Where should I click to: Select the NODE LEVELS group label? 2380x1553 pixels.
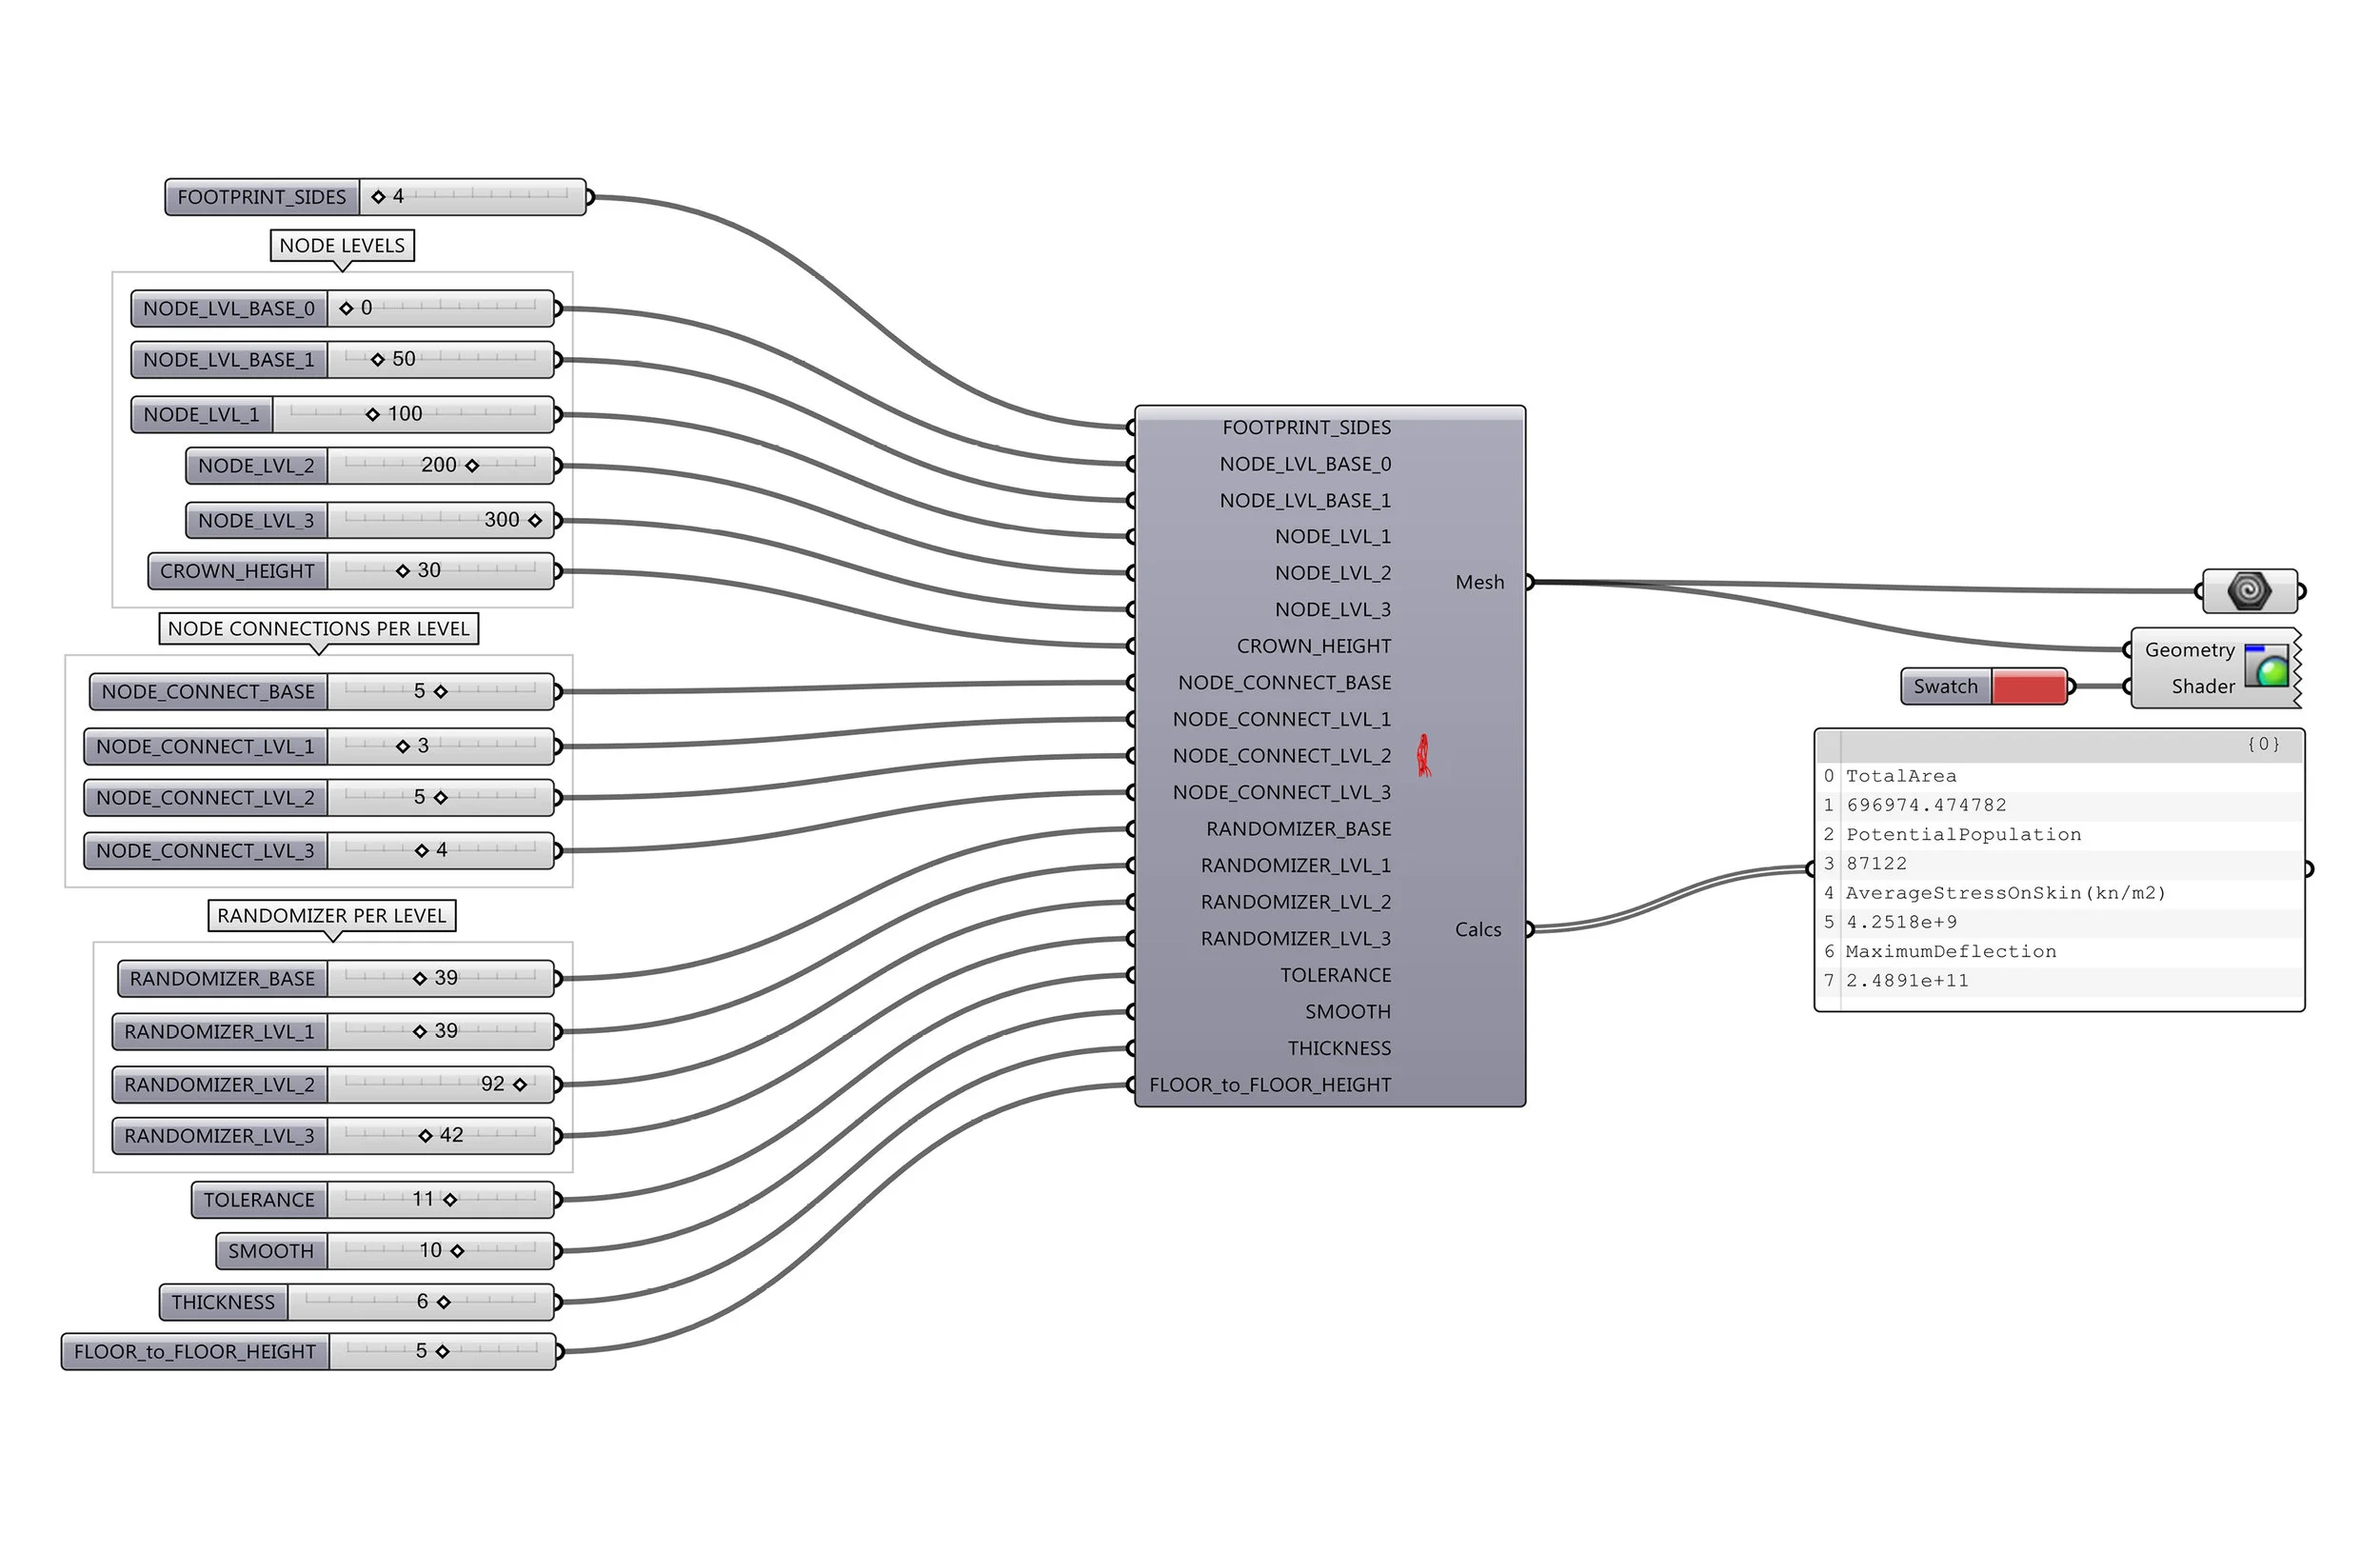point(342,245)
